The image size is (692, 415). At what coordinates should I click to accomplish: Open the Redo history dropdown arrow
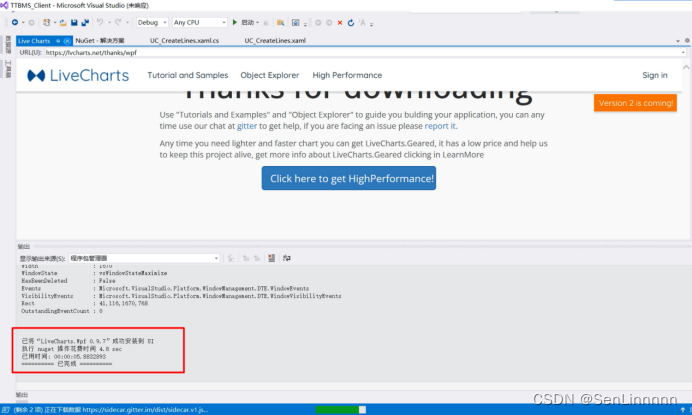(127, 23)
